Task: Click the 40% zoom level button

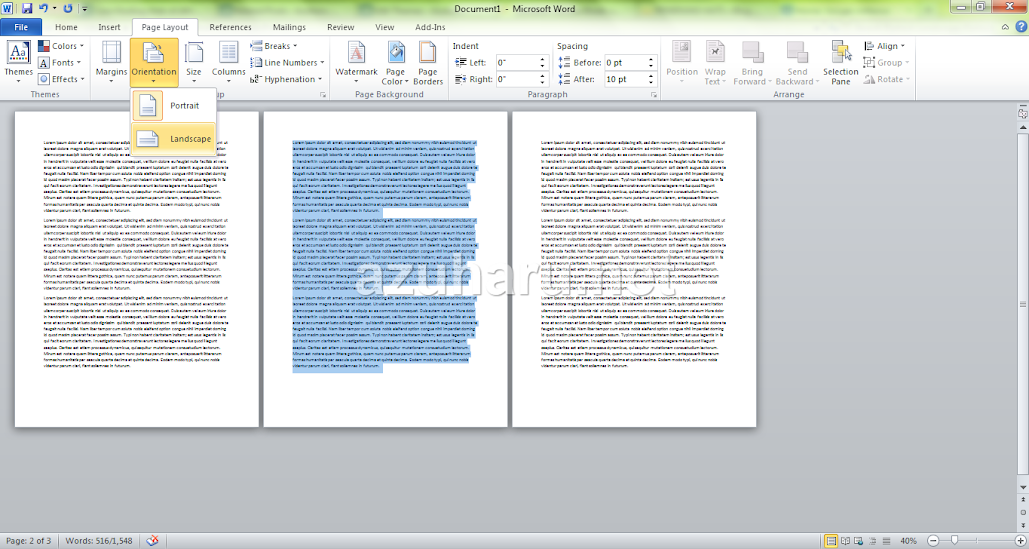Action: coord(908,541)
